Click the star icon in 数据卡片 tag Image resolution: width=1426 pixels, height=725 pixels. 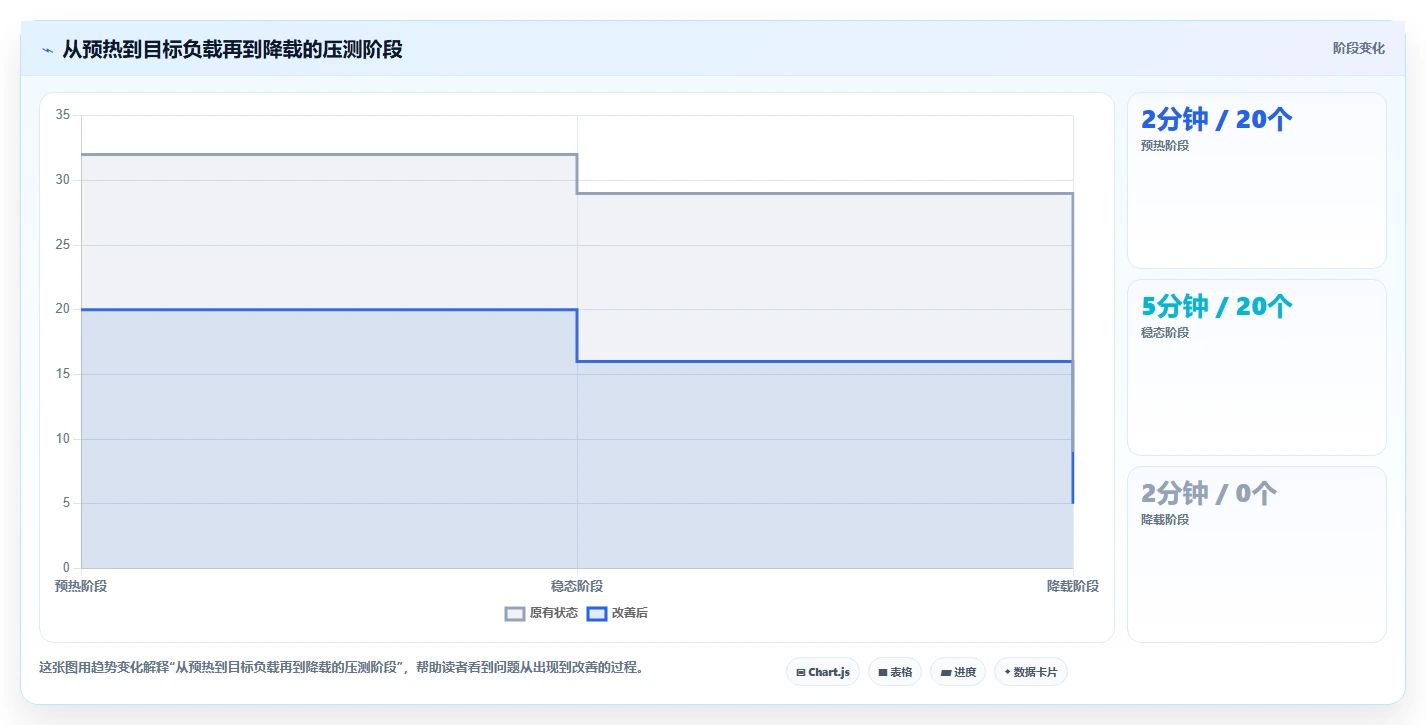click(x=1007, y=672)
